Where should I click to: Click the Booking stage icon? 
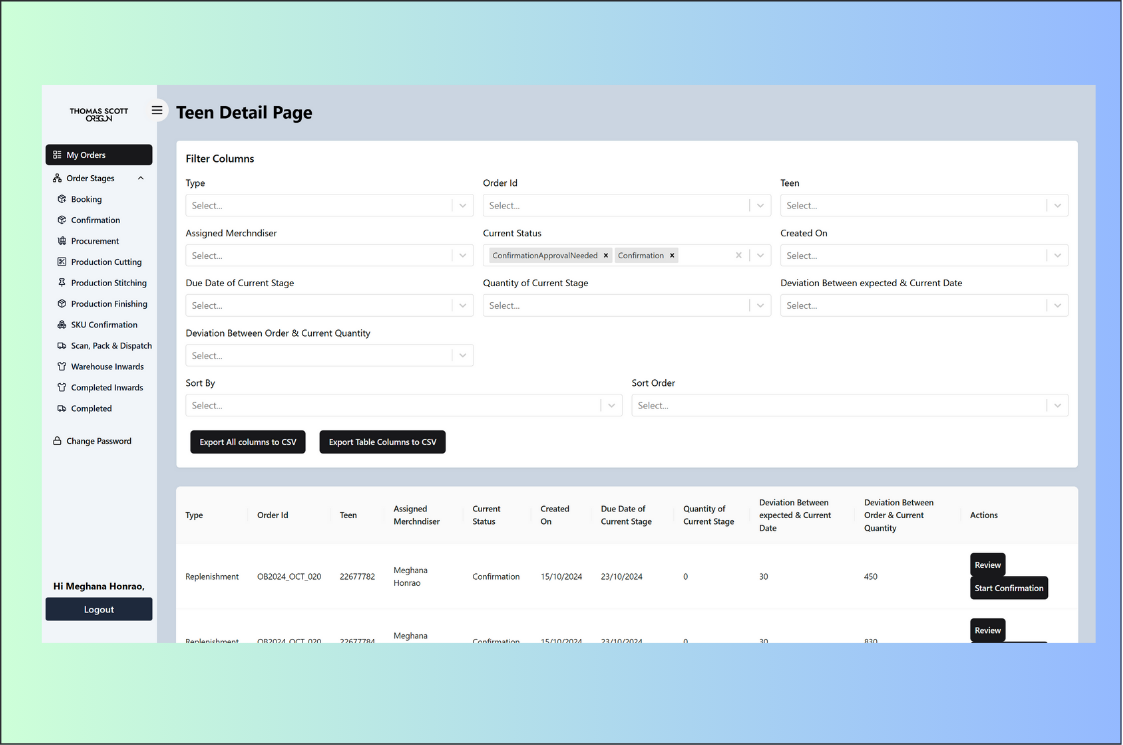click(62, 199)
